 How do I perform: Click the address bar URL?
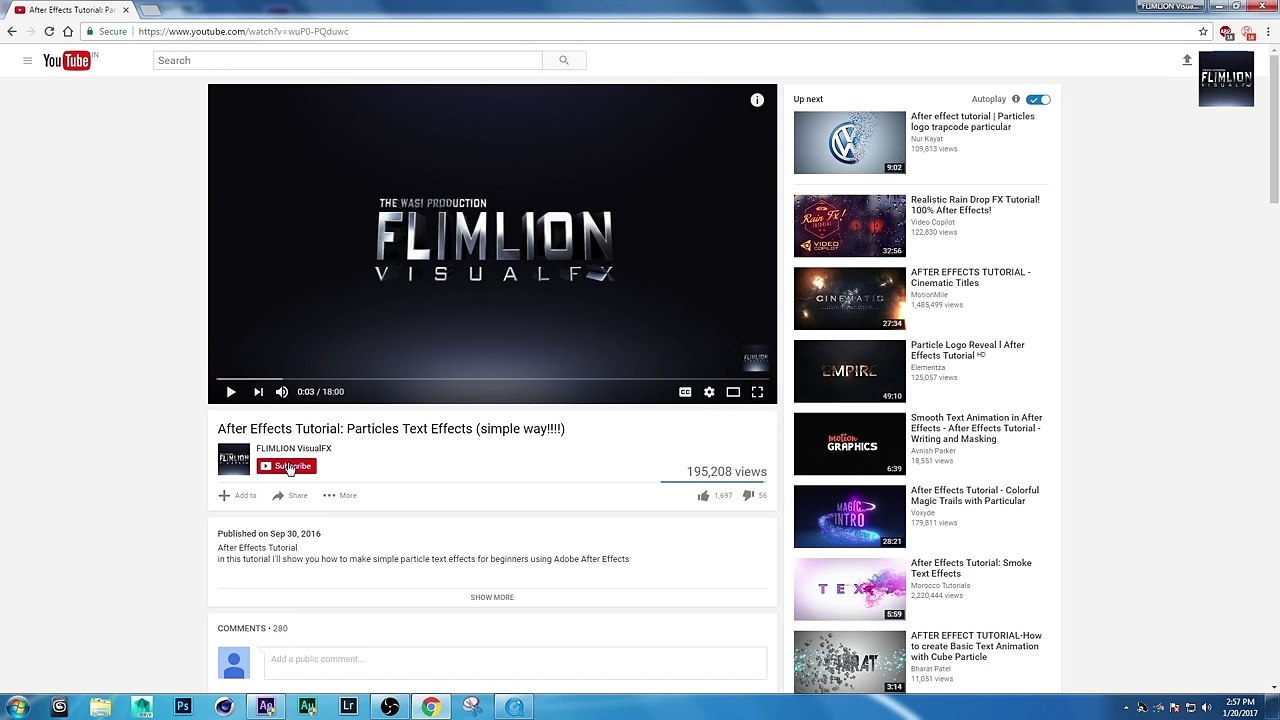point(244,32)
